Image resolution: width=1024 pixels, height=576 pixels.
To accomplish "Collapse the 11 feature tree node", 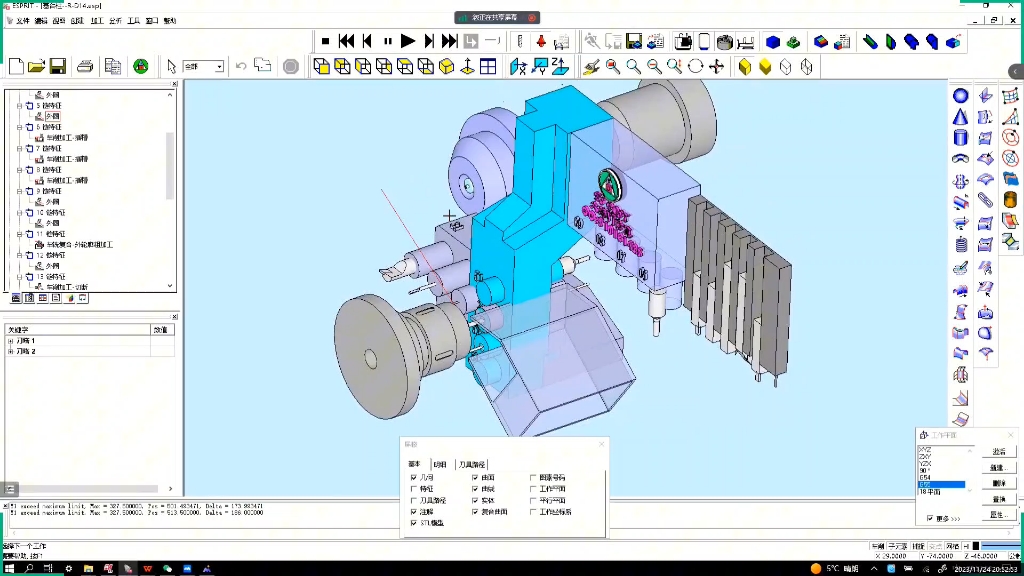I will point(20,234).
